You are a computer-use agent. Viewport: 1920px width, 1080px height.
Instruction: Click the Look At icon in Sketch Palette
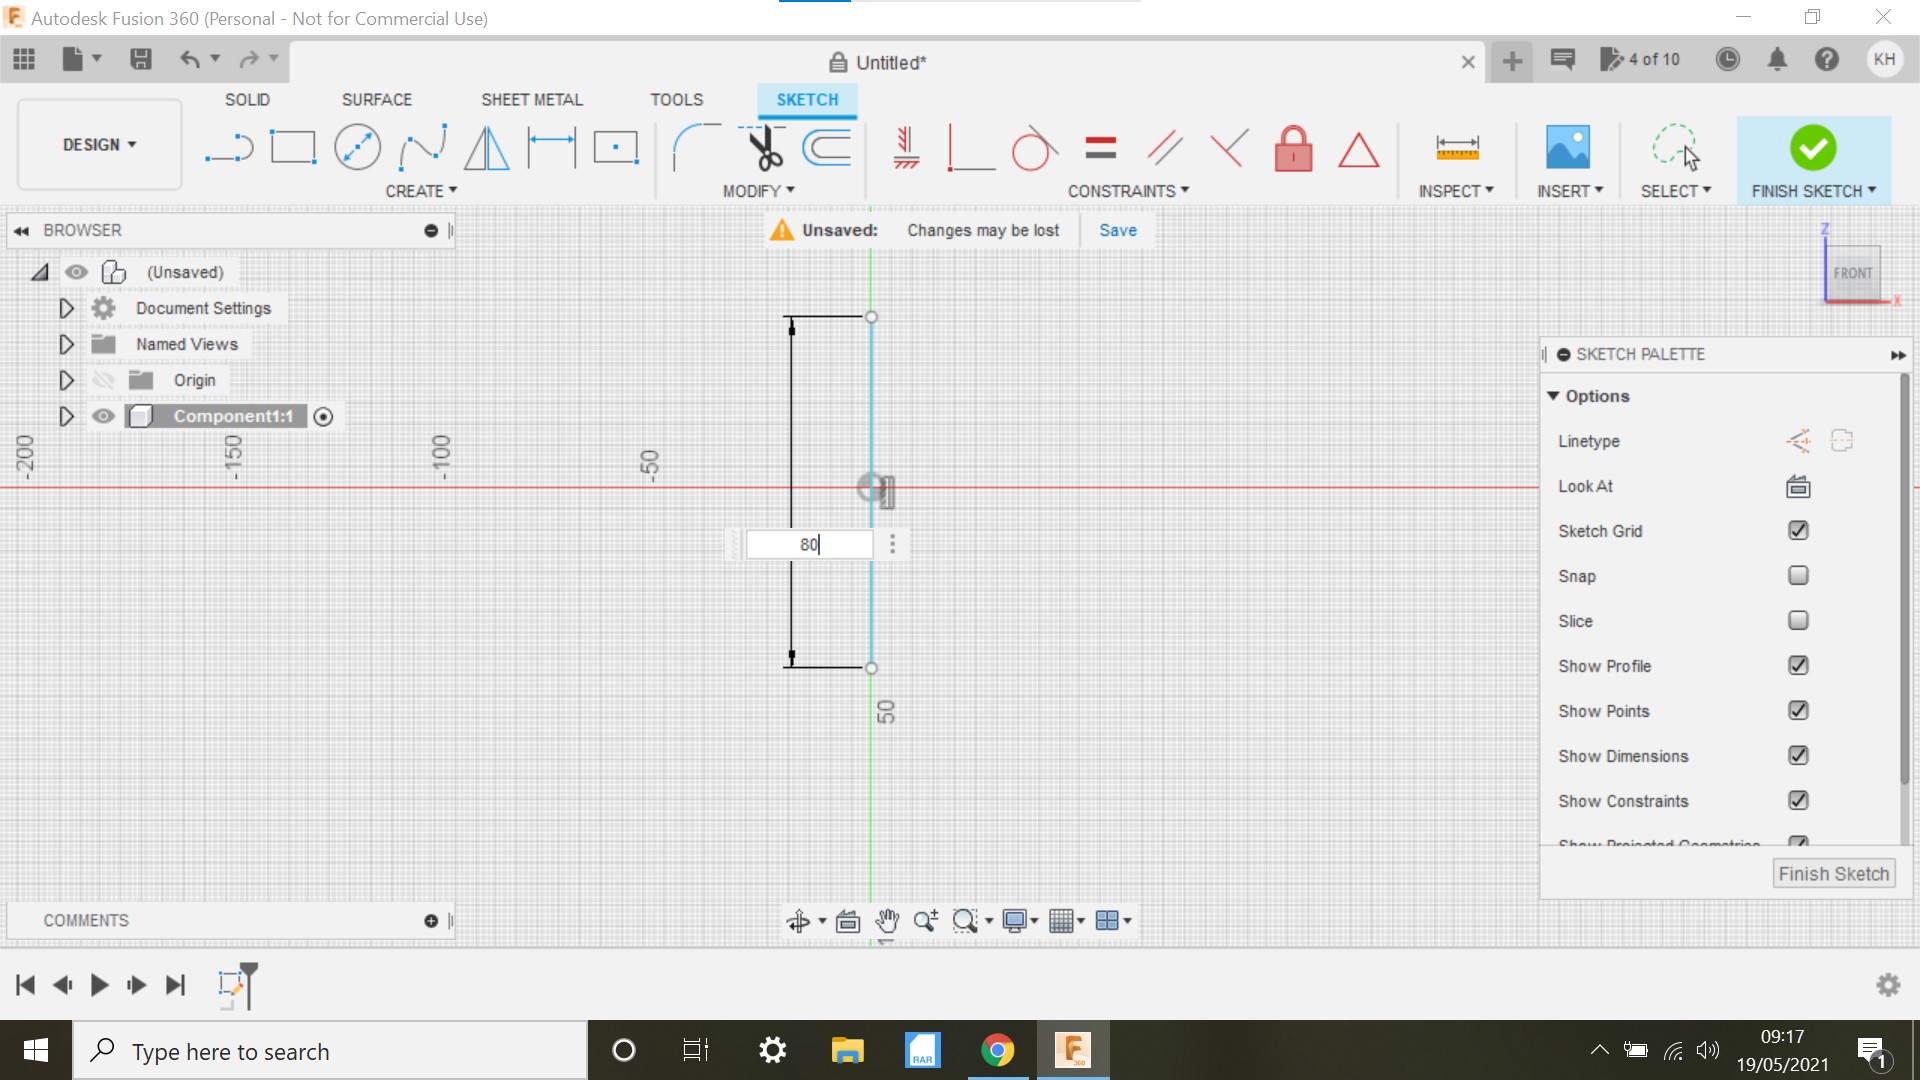click(x=1797, y=487)
